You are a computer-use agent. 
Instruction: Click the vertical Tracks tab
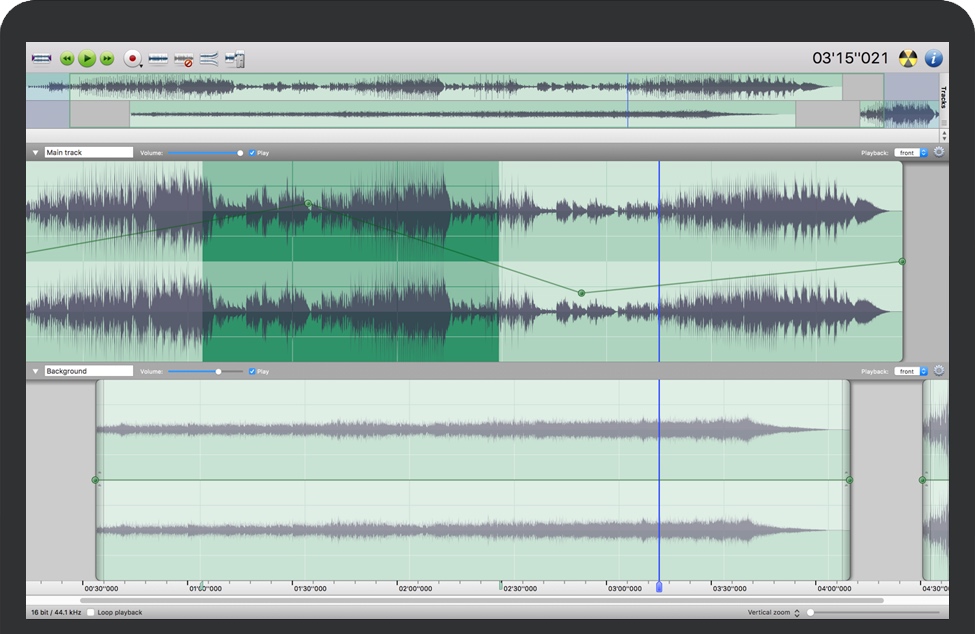(943, 97)
